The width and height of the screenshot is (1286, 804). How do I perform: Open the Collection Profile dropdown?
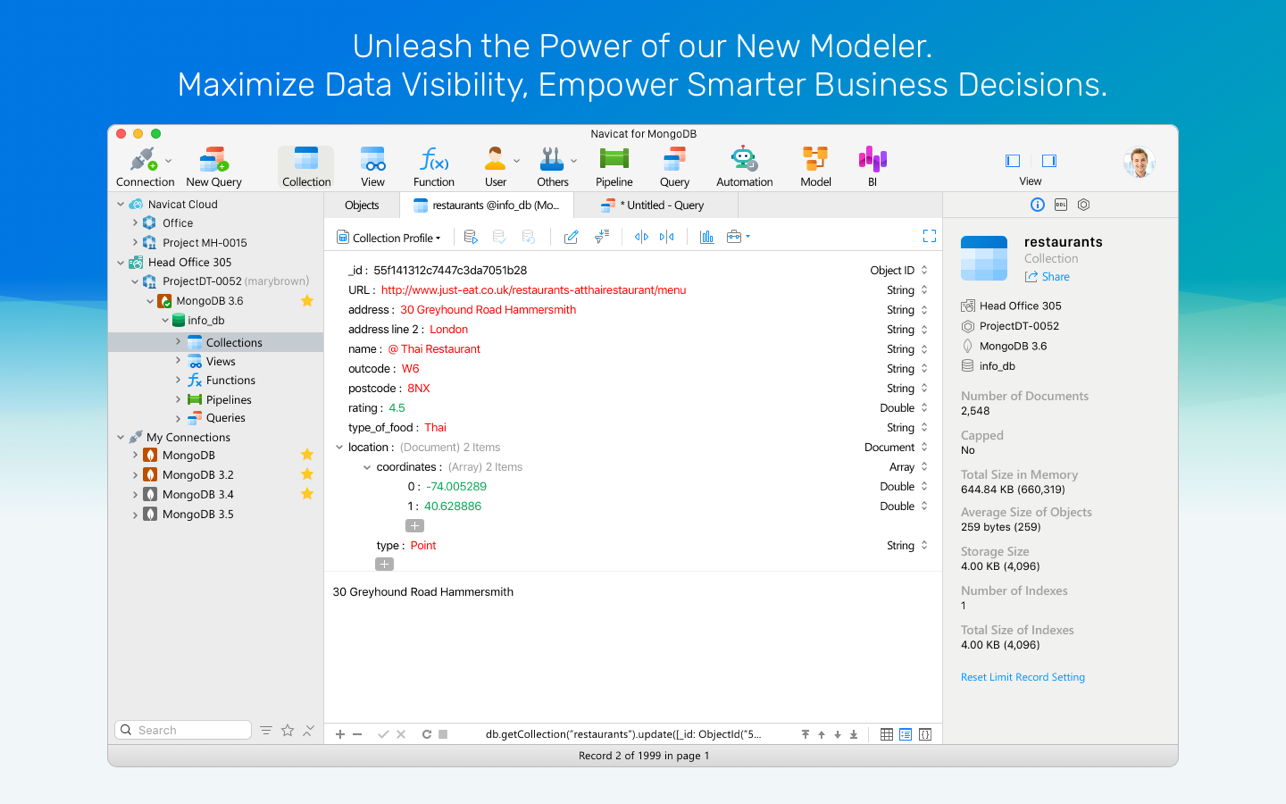[388, 237]
